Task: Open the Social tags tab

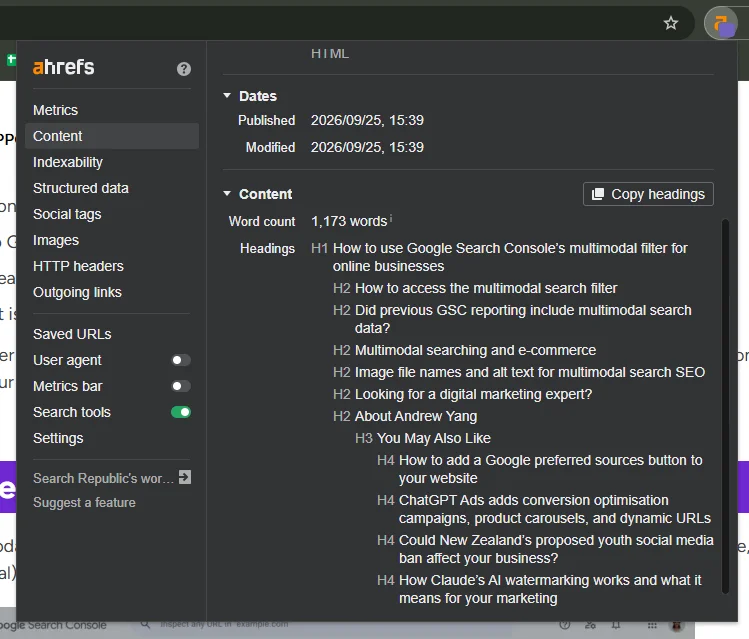Action: 67,214
